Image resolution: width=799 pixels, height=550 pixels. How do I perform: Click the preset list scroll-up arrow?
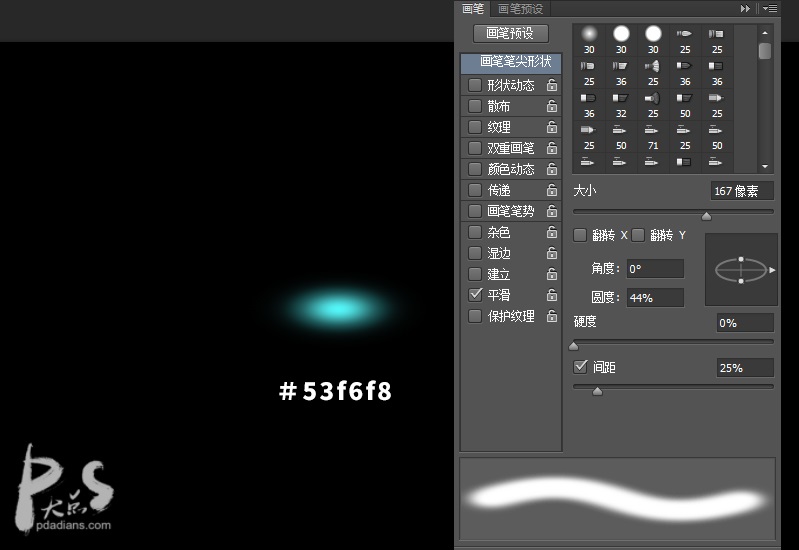click(765, 33)
